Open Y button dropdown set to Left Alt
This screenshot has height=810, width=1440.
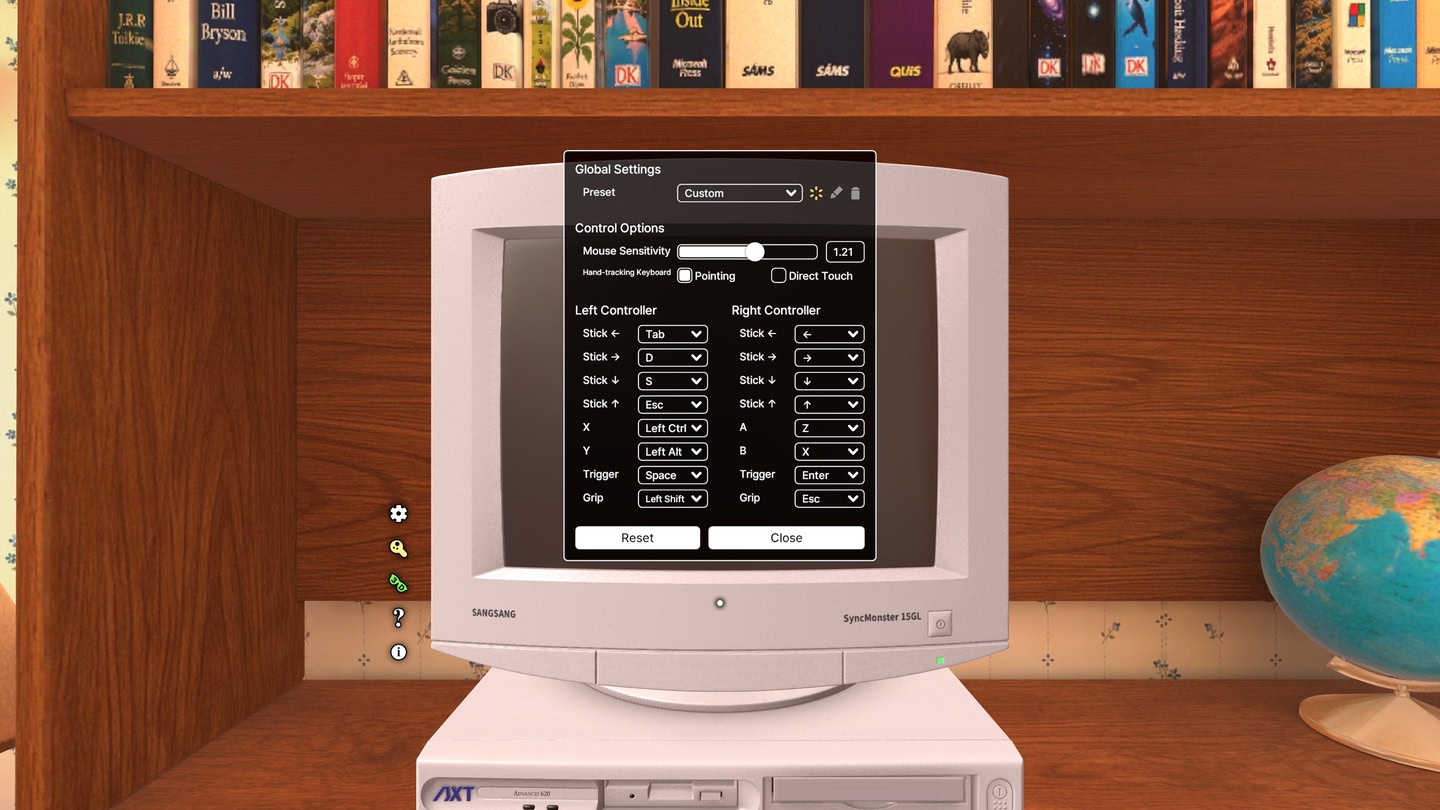672,451
